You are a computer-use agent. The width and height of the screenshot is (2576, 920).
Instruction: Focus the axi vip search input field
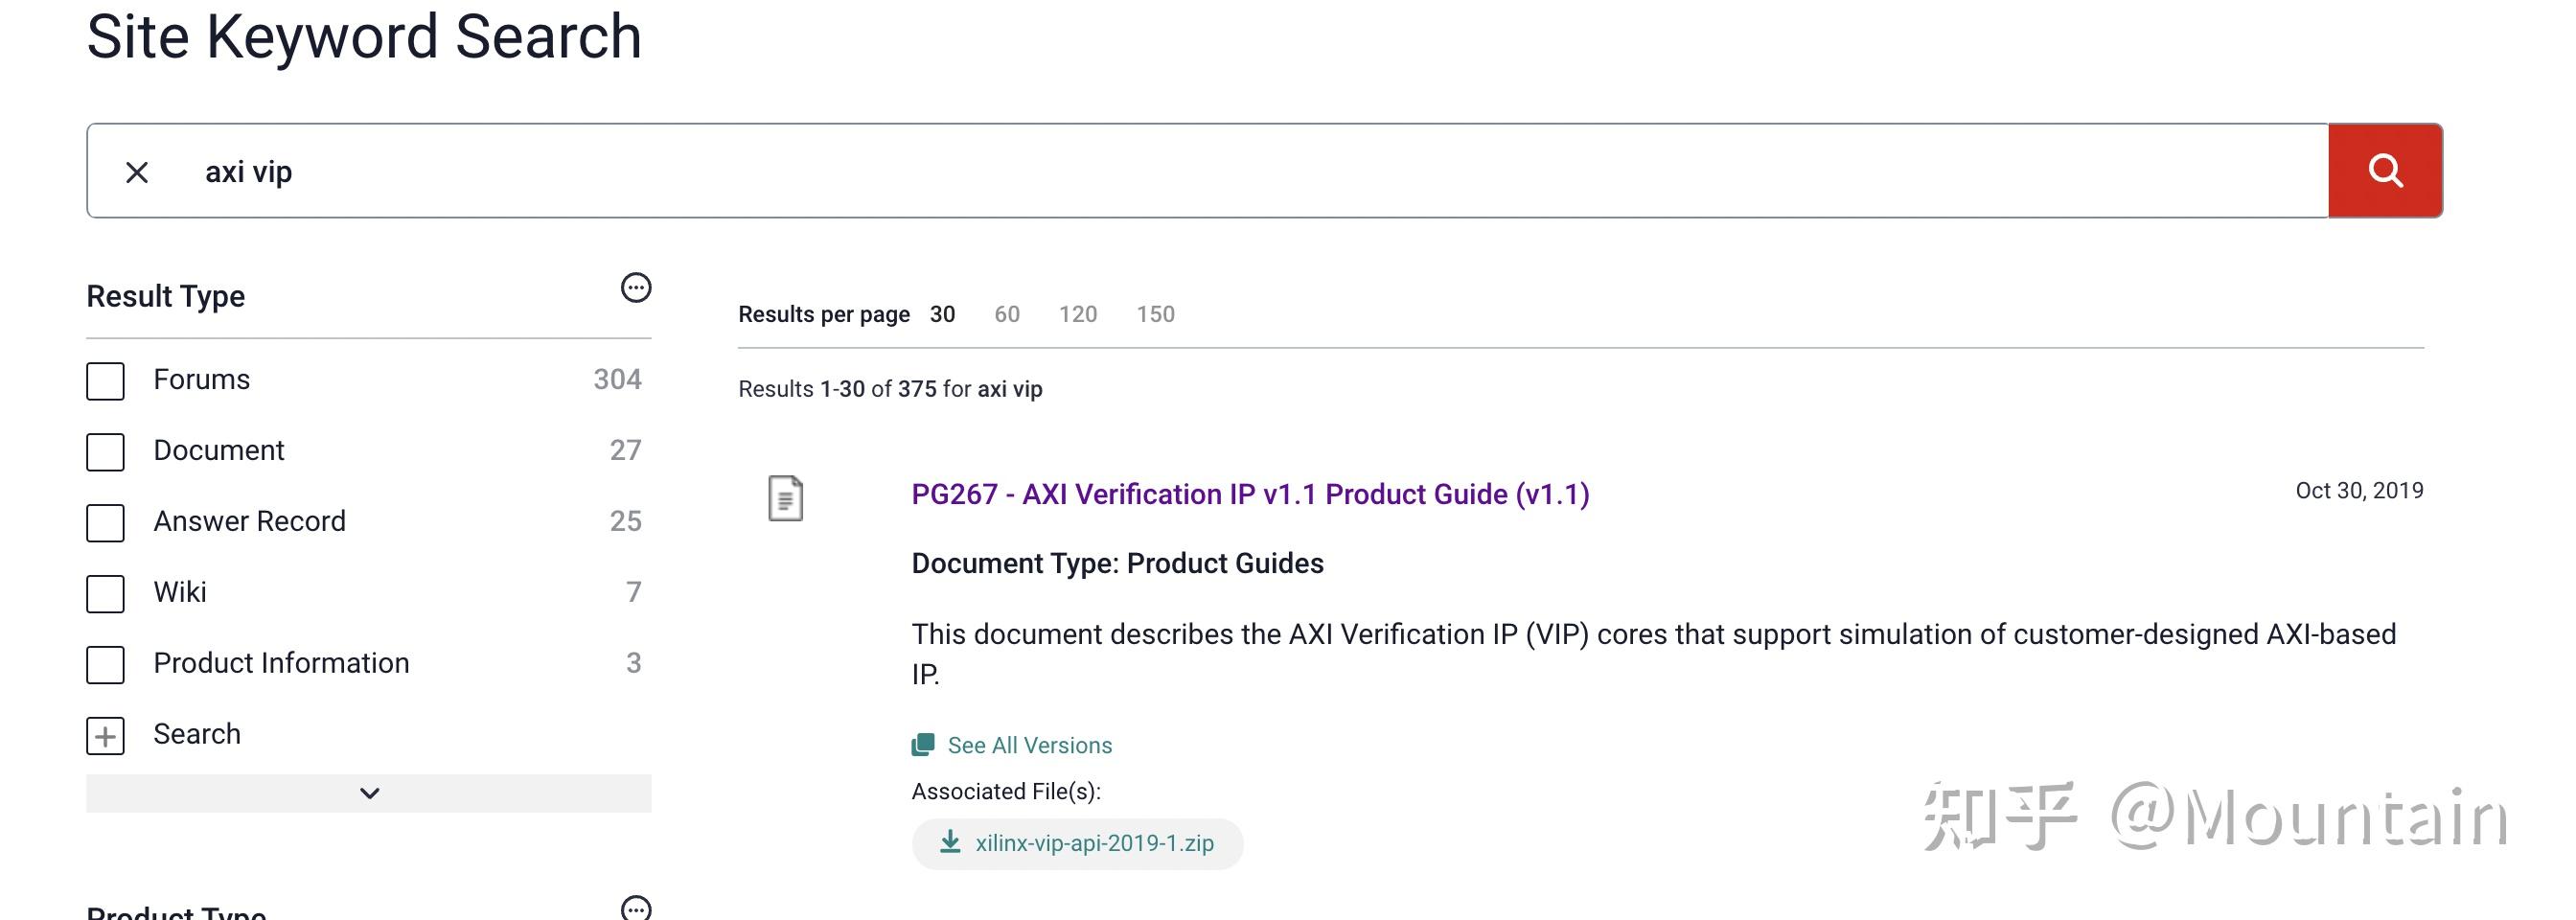1200,172
